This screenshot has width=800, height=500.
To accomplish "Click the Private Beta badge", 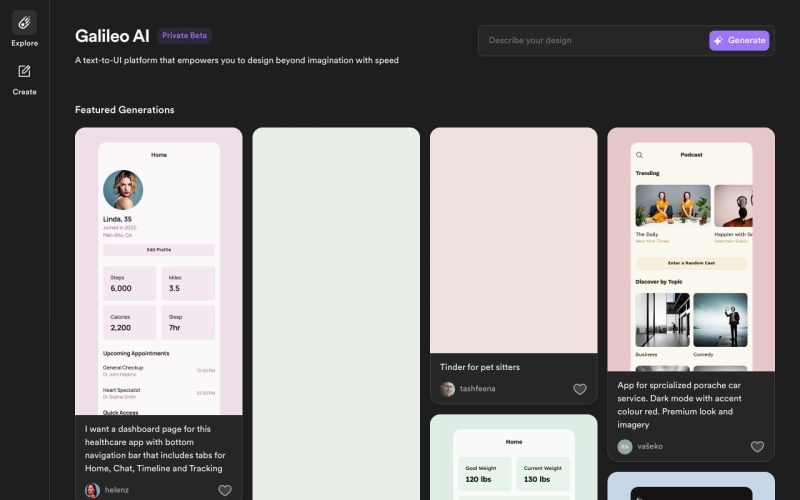I will [184, 36].
